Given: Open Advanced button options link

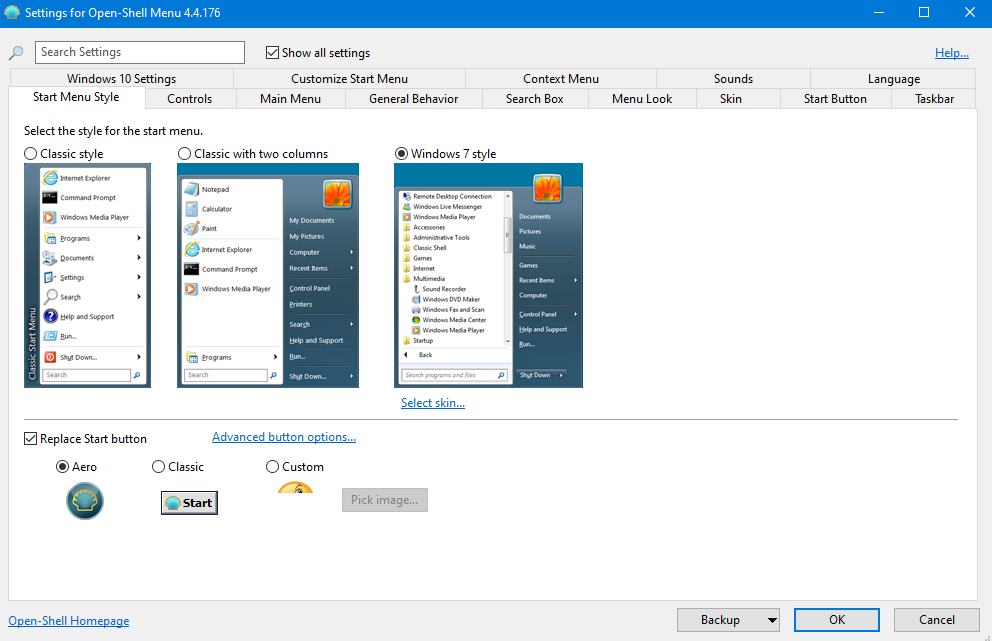Looking at the screenshot, I should click(x=284, y=437).
